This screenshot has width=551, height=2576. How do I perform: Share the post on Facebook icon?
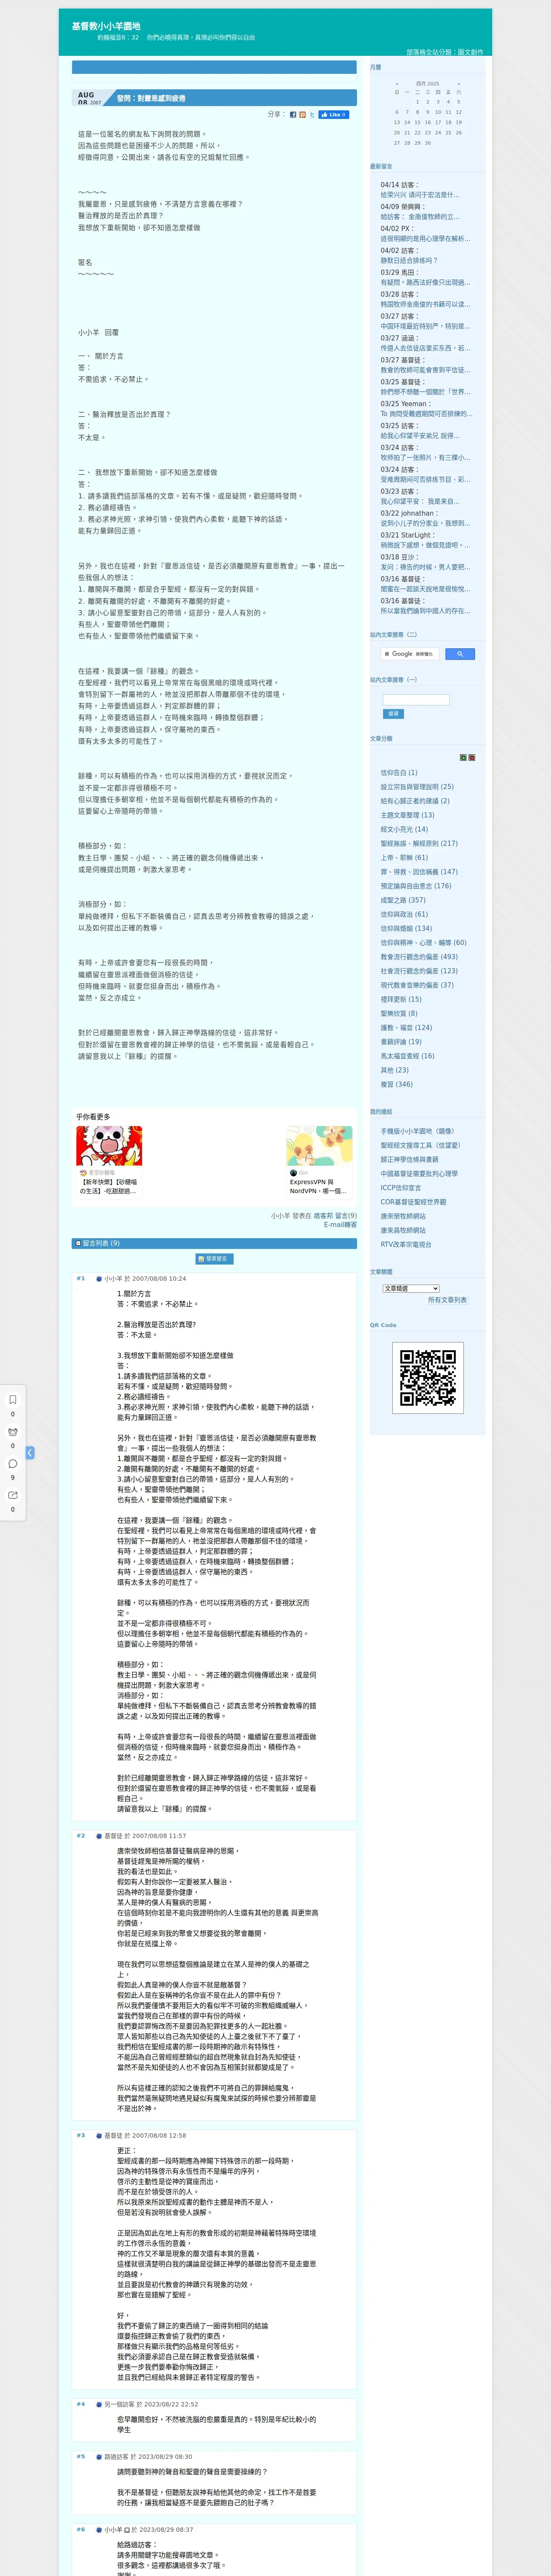point(293,115)
